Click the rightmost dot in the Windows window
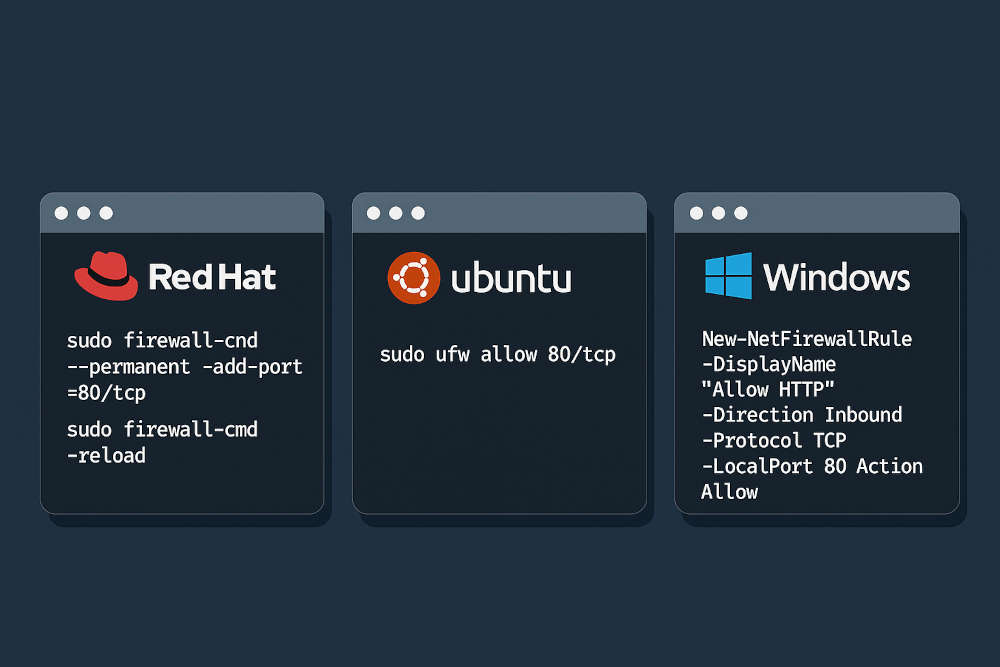 coord(740,213)
